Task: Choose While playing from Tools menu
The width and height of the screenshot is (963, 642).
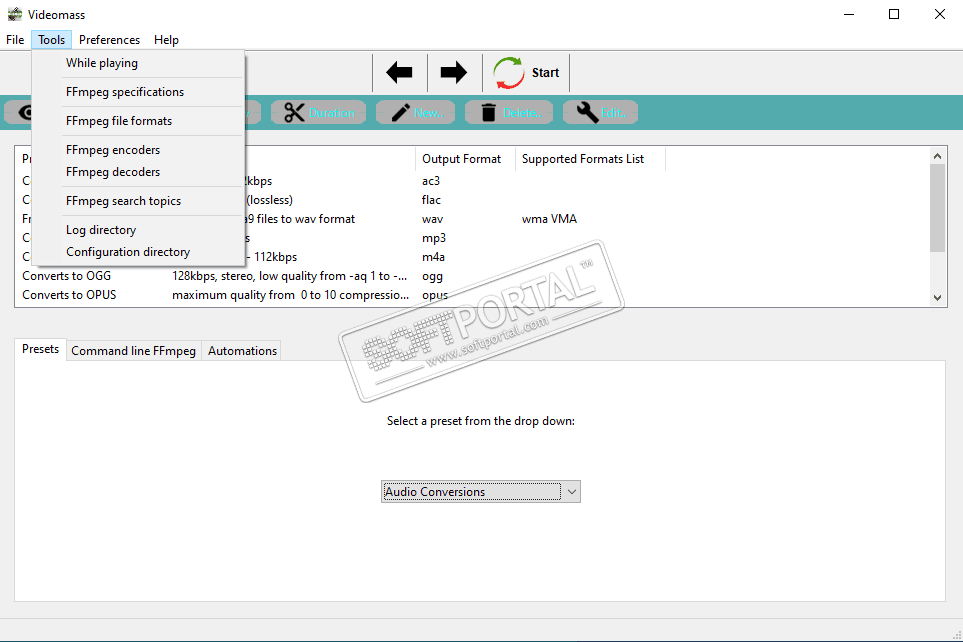Action: (x=138, y=63)
